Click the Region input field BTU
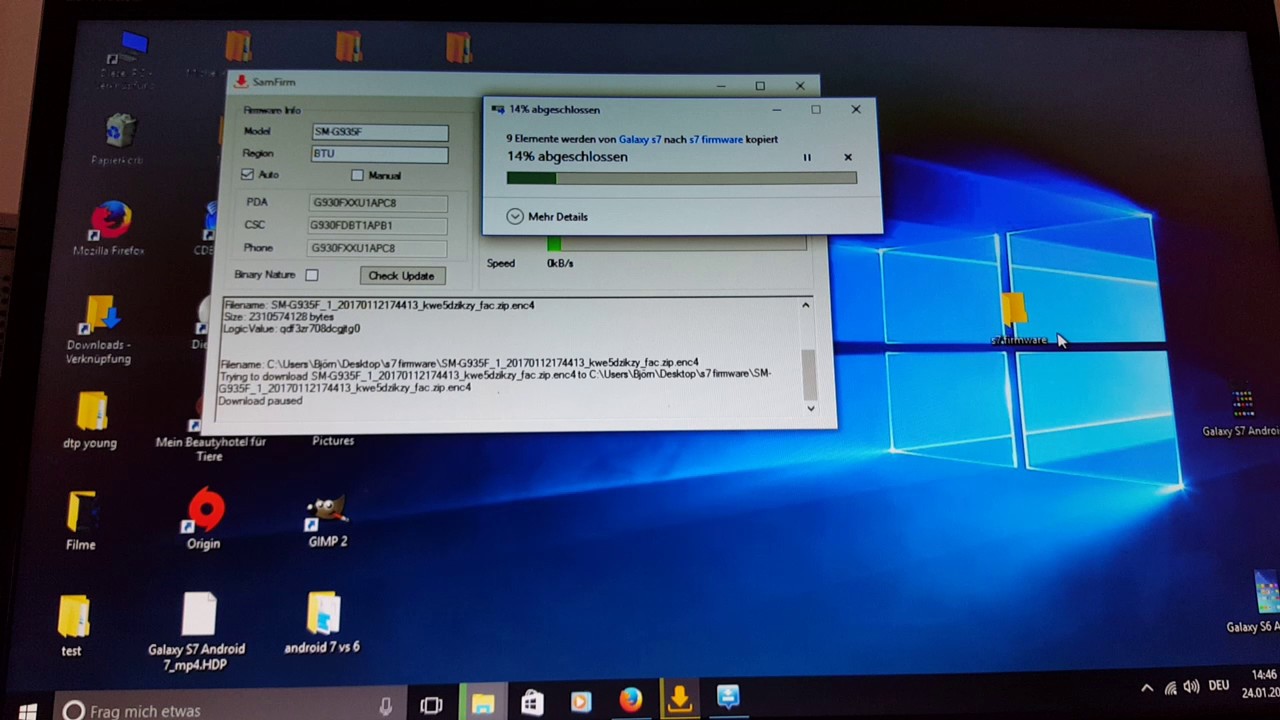This screenshot has width=1280, height=720. tap(380, 154)
